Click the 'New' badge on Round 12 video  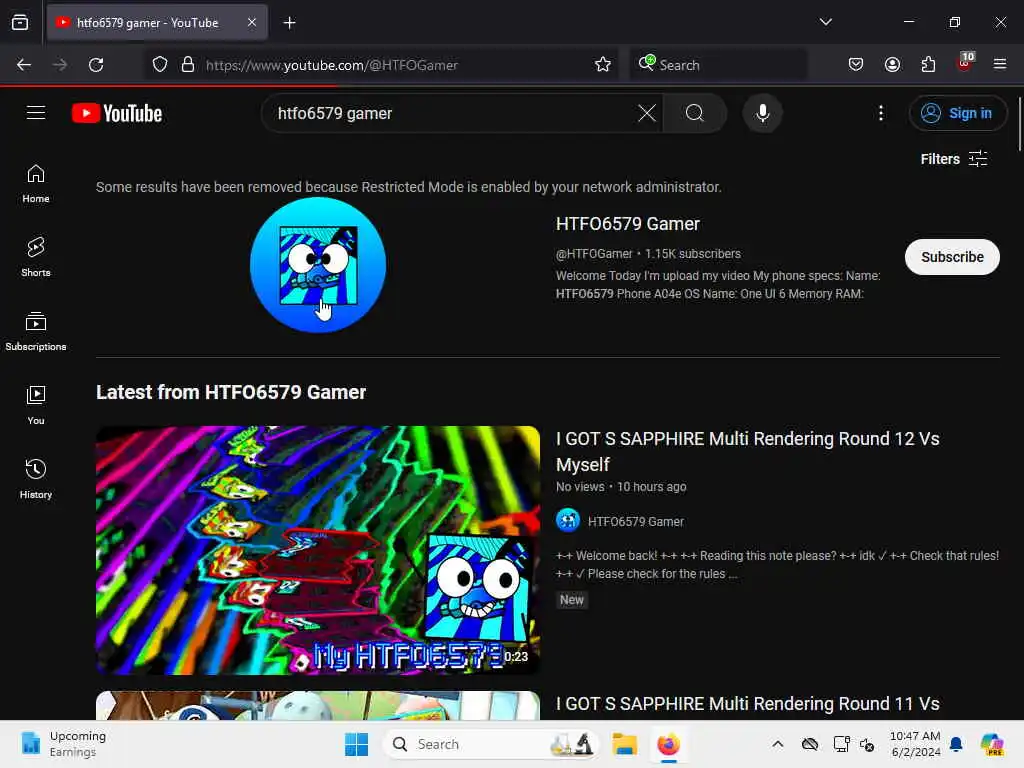pyautogui.click(x=571, y=600)
